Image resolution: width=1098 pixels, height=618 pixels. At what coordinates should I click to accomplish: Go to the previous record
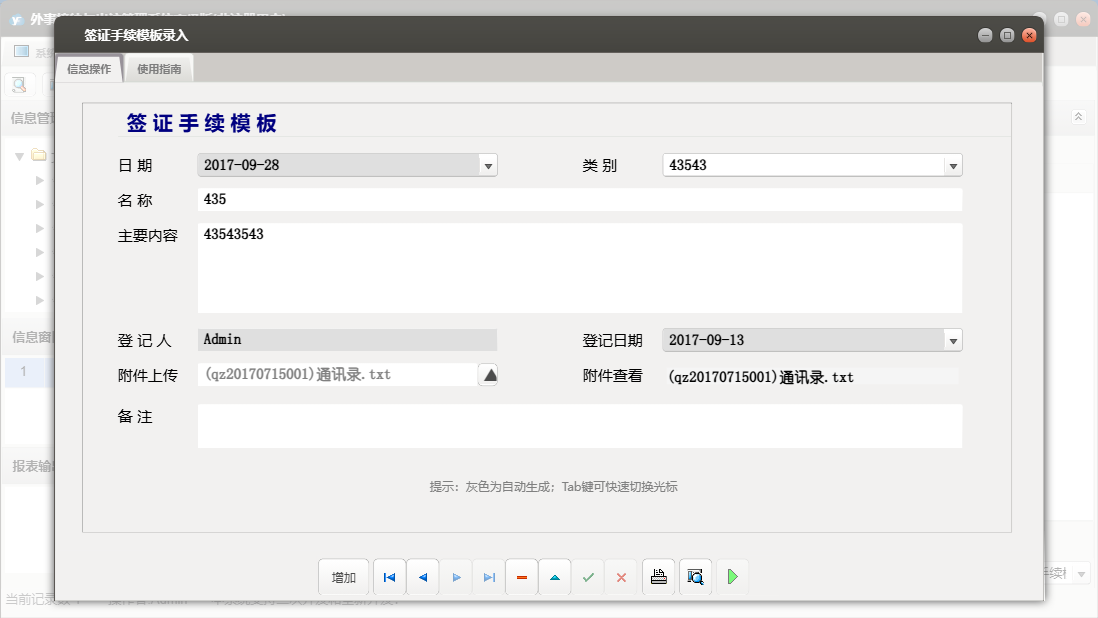(422, 577)
